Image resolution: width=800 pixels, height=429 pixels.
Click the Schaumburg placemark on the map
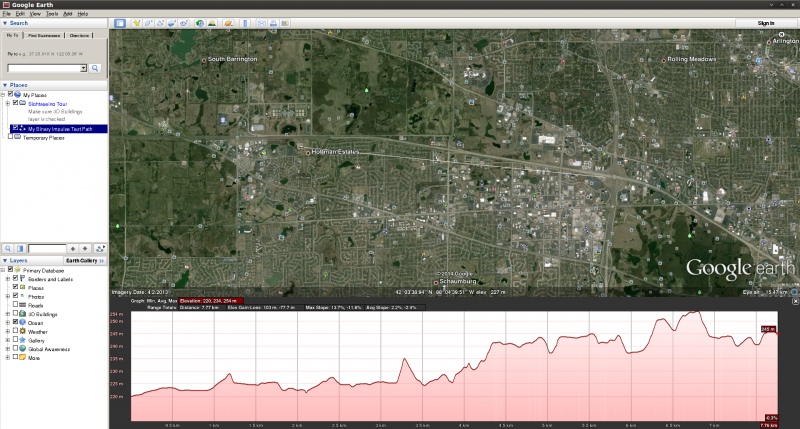tap(436, 282)
